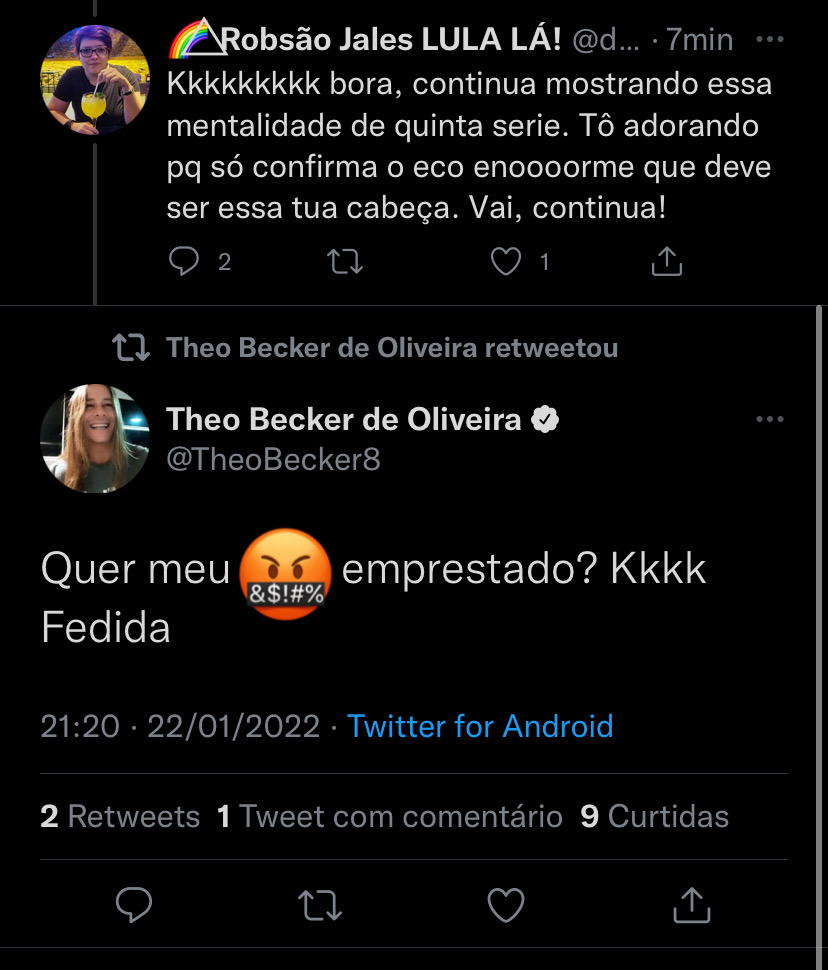Like the Robsão Jales reply
Viewport: 828px width, 970px height.
tap(507, 262)
